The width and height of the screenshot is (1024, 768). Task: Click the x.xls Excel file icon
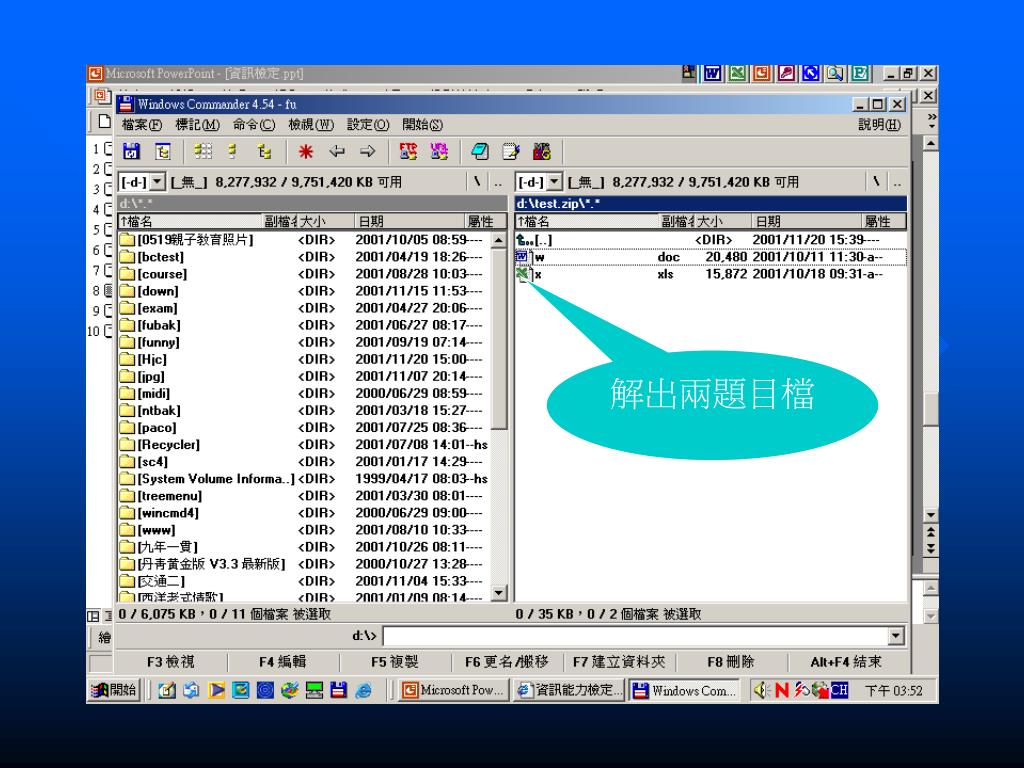point(522,274)
